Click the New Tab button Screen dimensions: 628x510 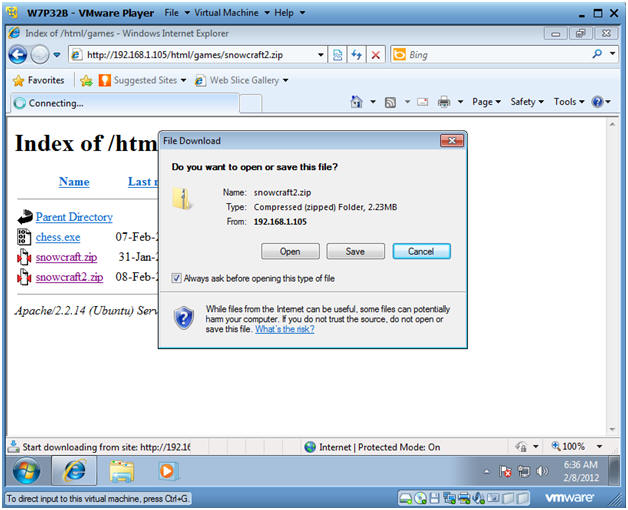251,104
